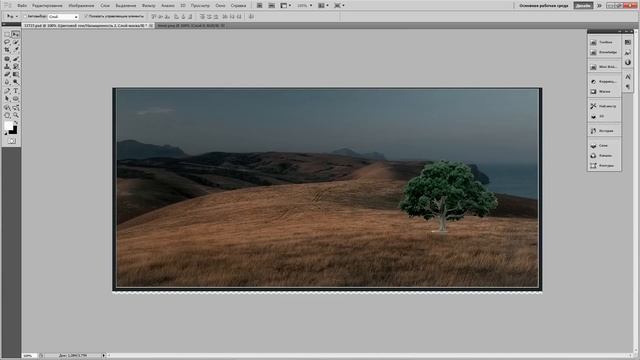Select the Spot Healing Brush tool

point(7,59)
